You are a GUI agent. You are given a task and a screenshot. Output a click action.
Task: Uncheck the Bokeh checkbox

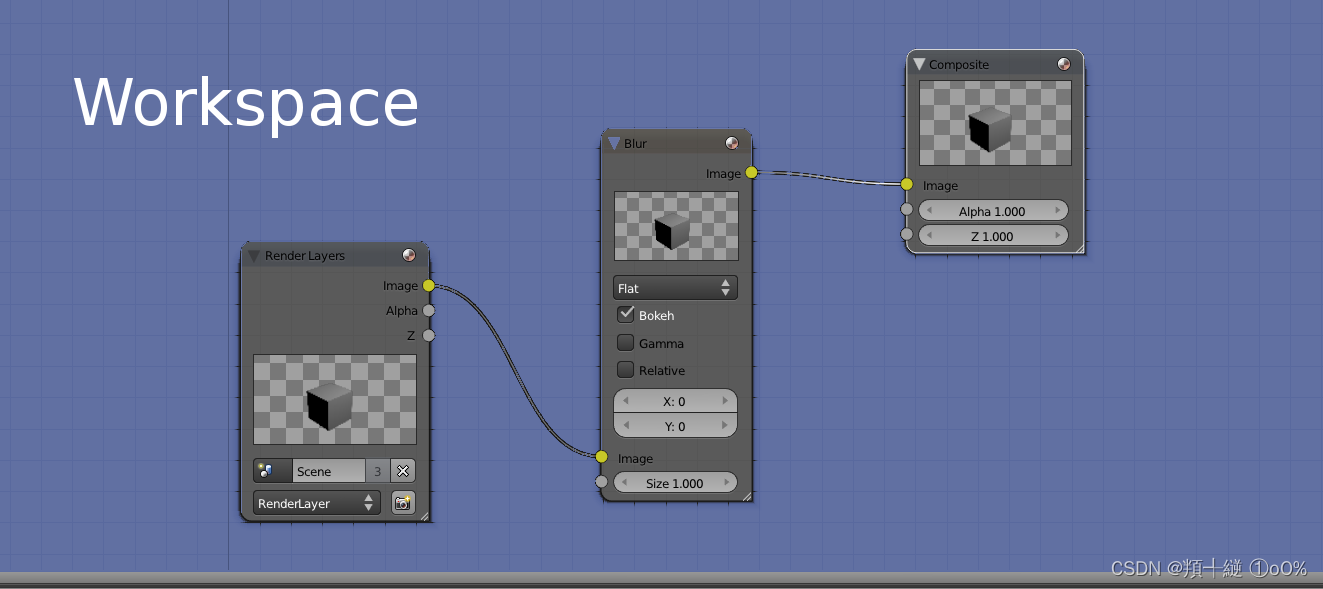626,314
